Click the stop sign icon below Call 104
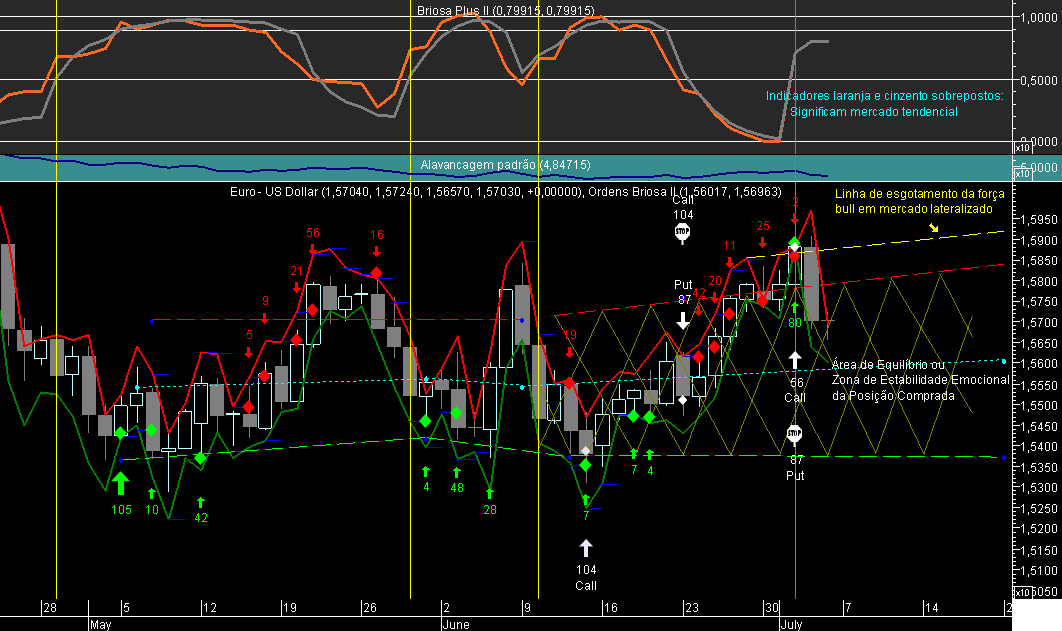 pyautogui.click(x=682, y=232)
